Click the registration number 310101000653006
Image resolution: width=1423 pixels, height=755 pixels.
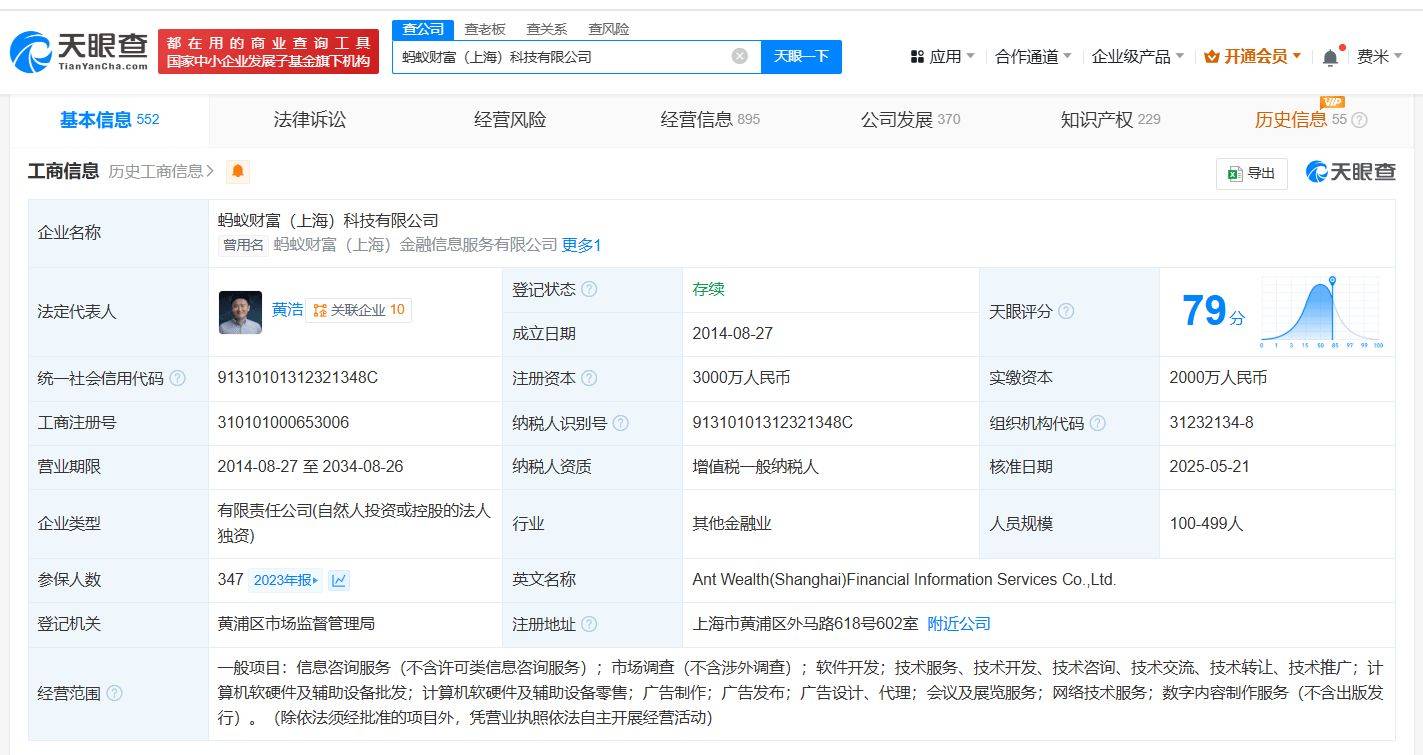(x=283, y=423)
